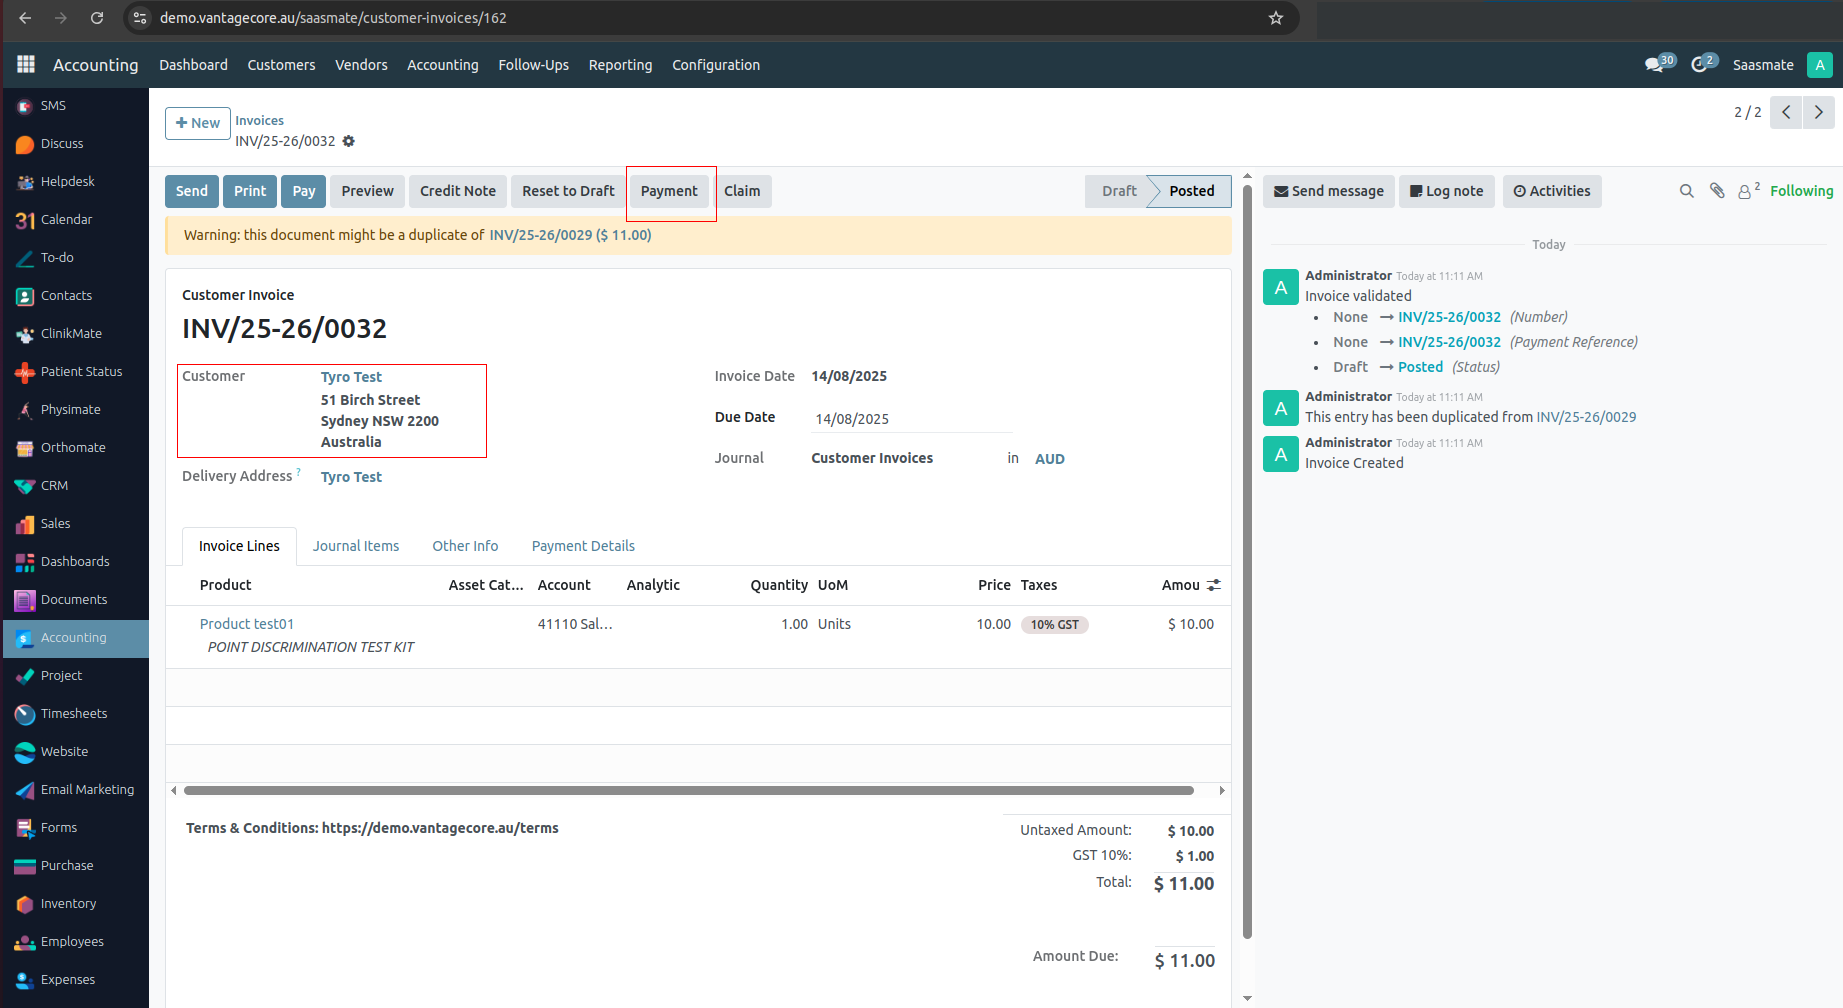Open the followers list person icon
This screenshot has width=1843, height=1008.
coord(1746,191)
